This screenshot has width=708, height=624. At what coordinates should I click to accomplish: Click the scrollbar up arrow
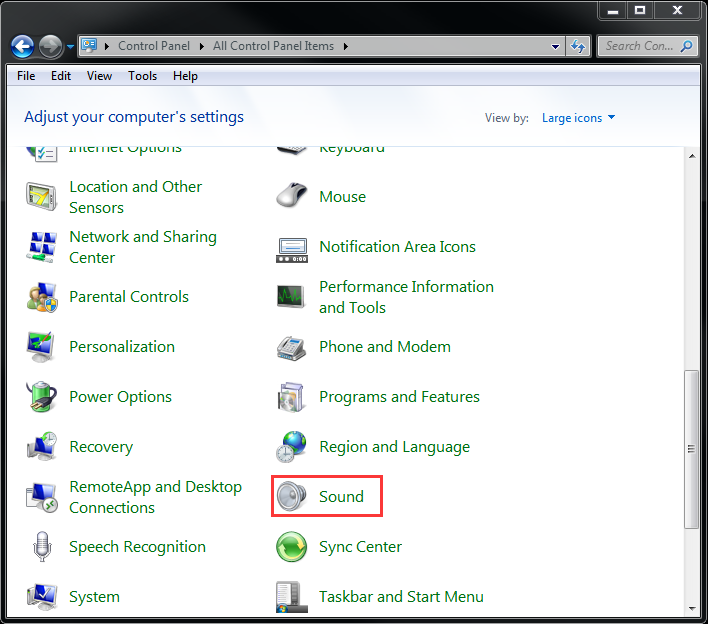[692, 156]
